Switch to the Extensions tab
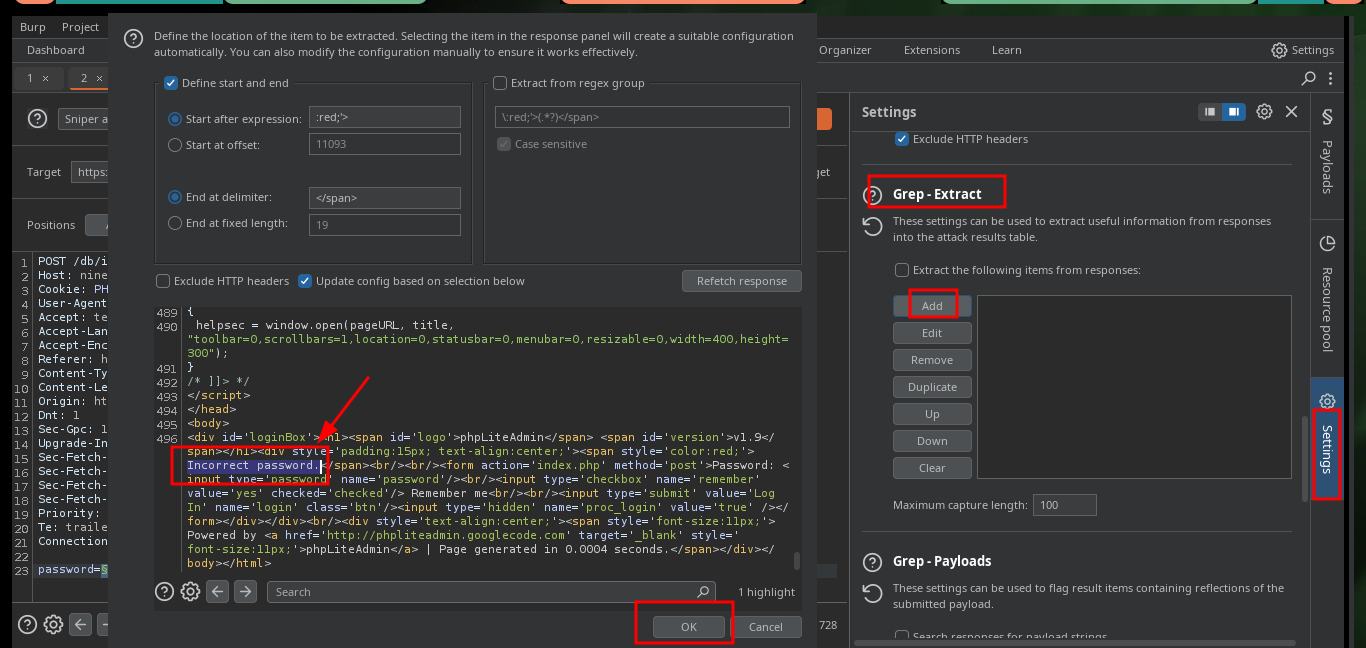Viewport: 1366px width, 648px height. coord(932,50)
